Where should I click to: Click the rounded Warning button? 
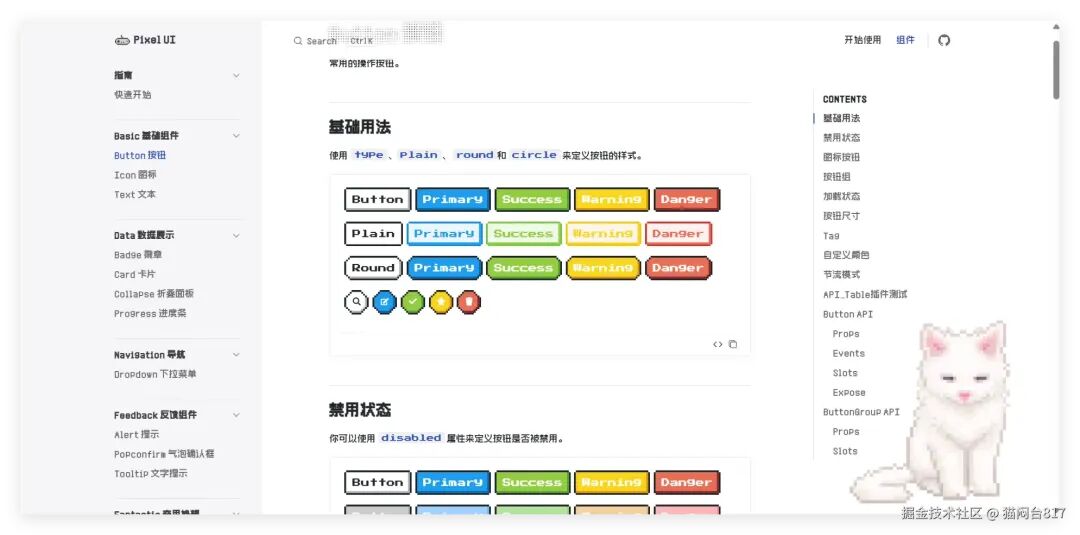click(603, 268)
